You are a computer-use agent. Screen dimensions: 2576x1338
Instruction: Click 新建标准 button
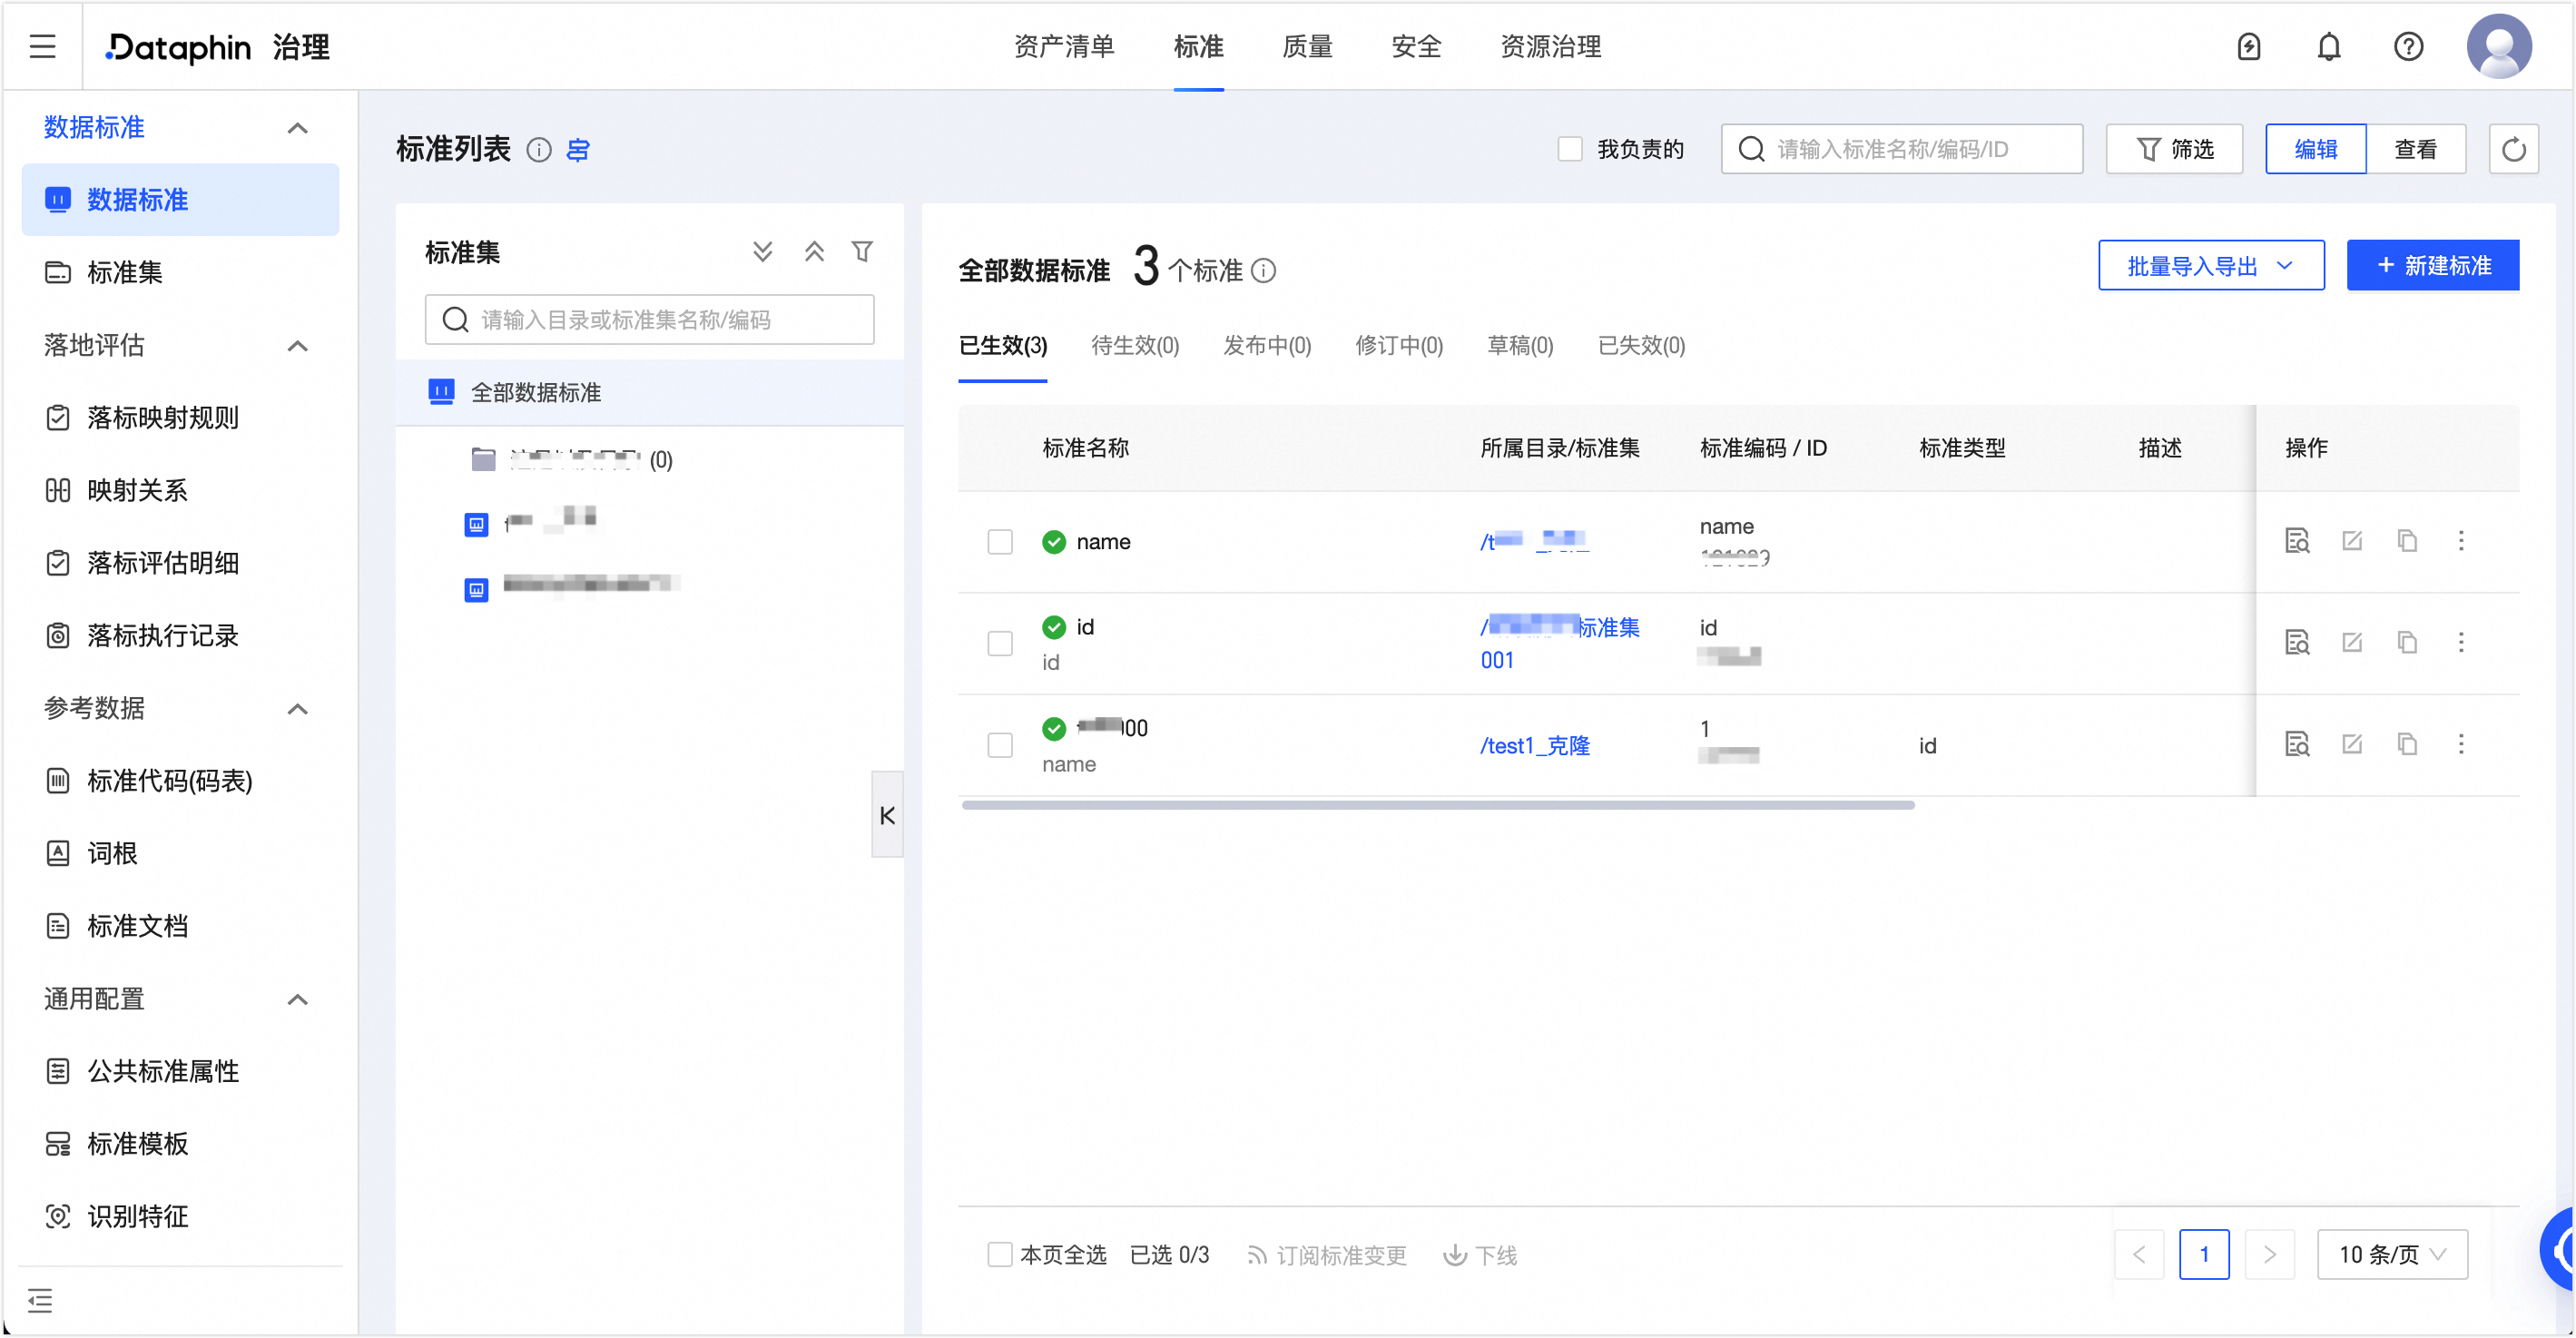tap(2433, 266)
